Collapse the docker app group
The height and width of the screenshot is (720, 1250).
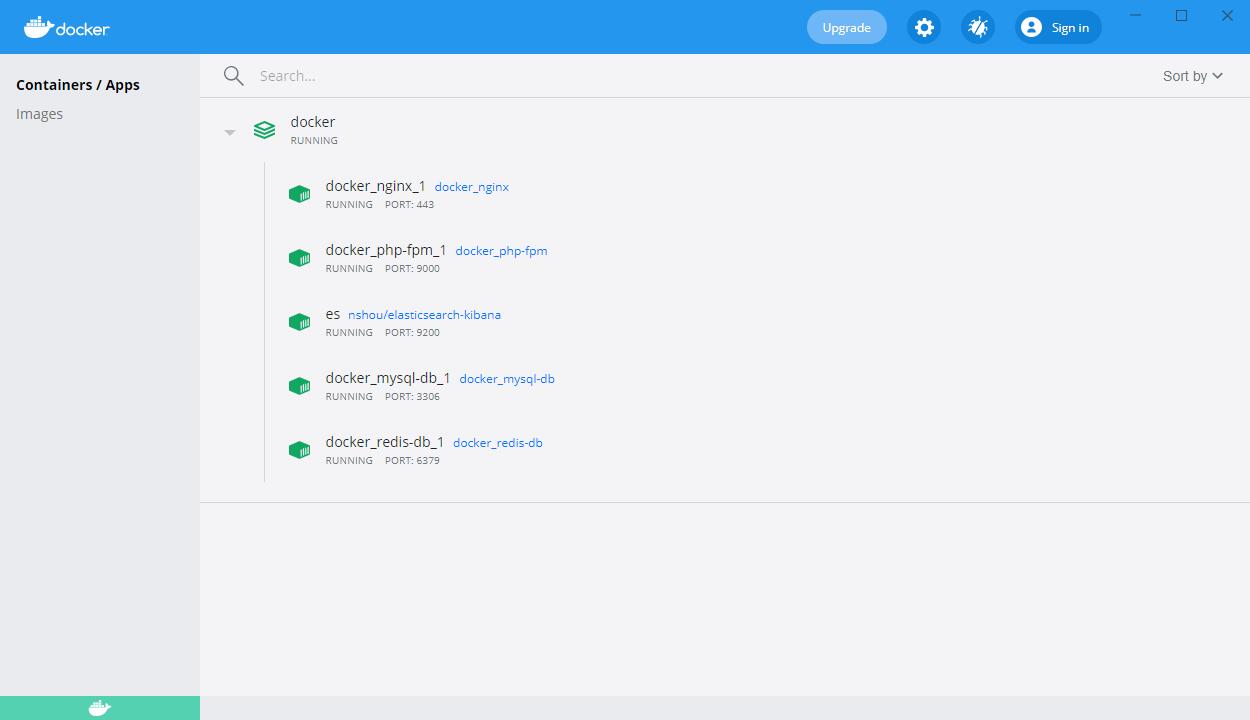pos(230,132)
